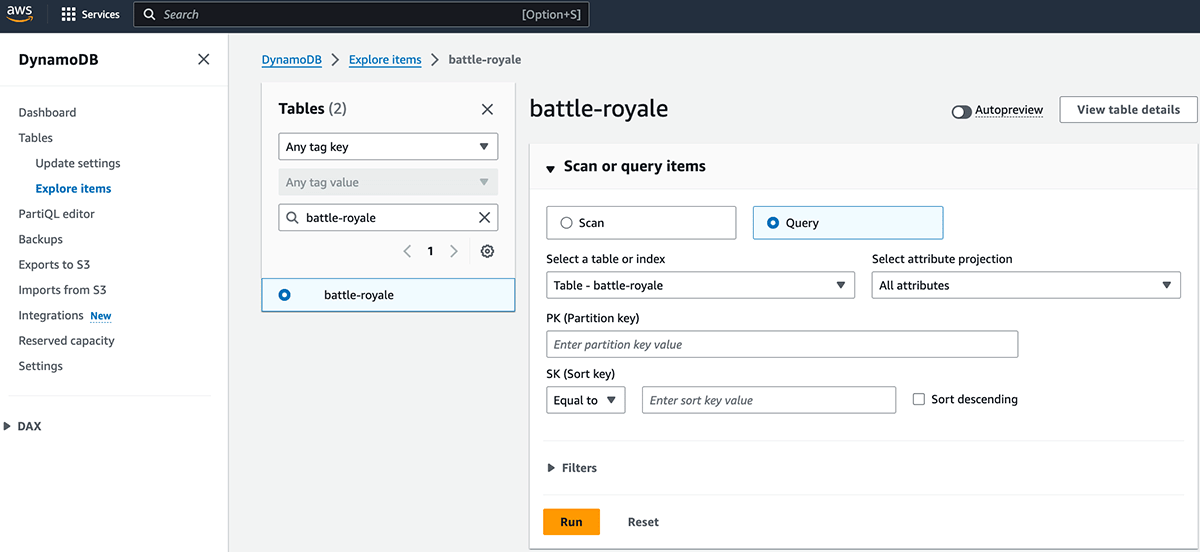Click the Explore items breadcrumb link

[385, 60]
